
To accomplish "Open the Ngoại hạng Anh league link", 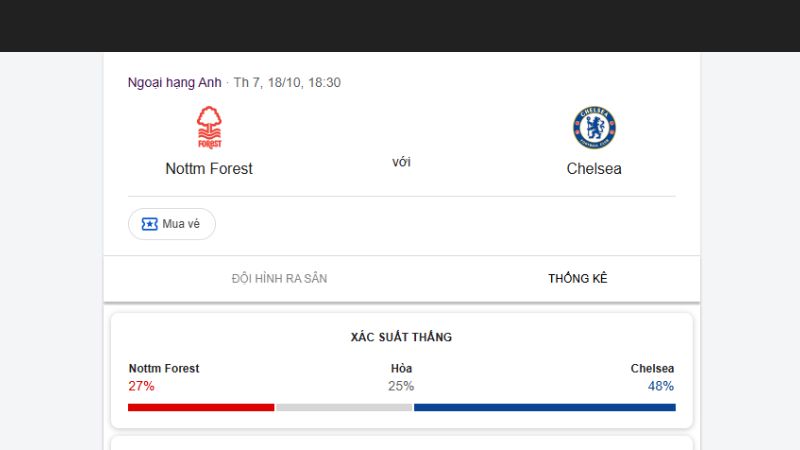I will tap(174, 83).
